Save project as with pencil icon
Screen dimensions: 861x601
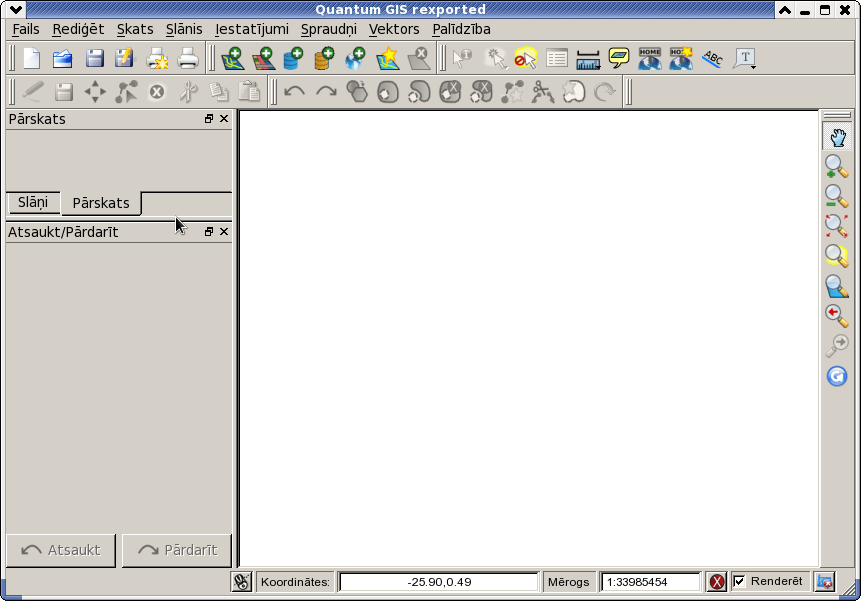(x=125, y=58)
